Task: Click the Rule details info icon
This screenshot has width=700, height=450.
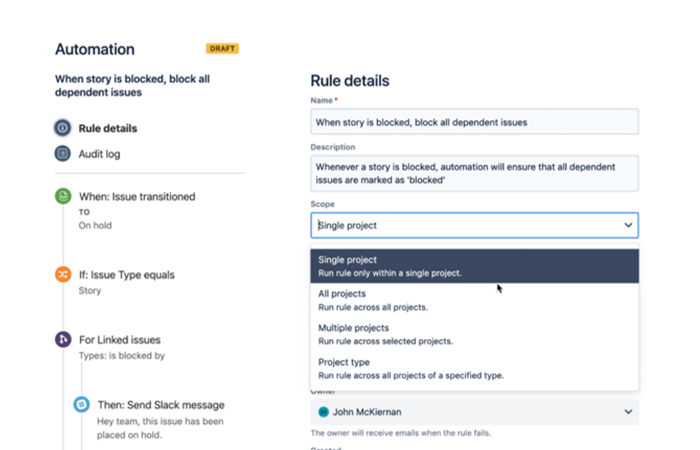Action: (62, 128)
